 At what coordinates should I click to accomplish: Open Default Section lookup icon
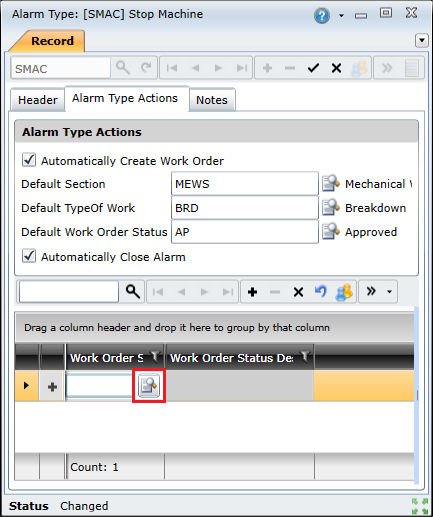331,183
